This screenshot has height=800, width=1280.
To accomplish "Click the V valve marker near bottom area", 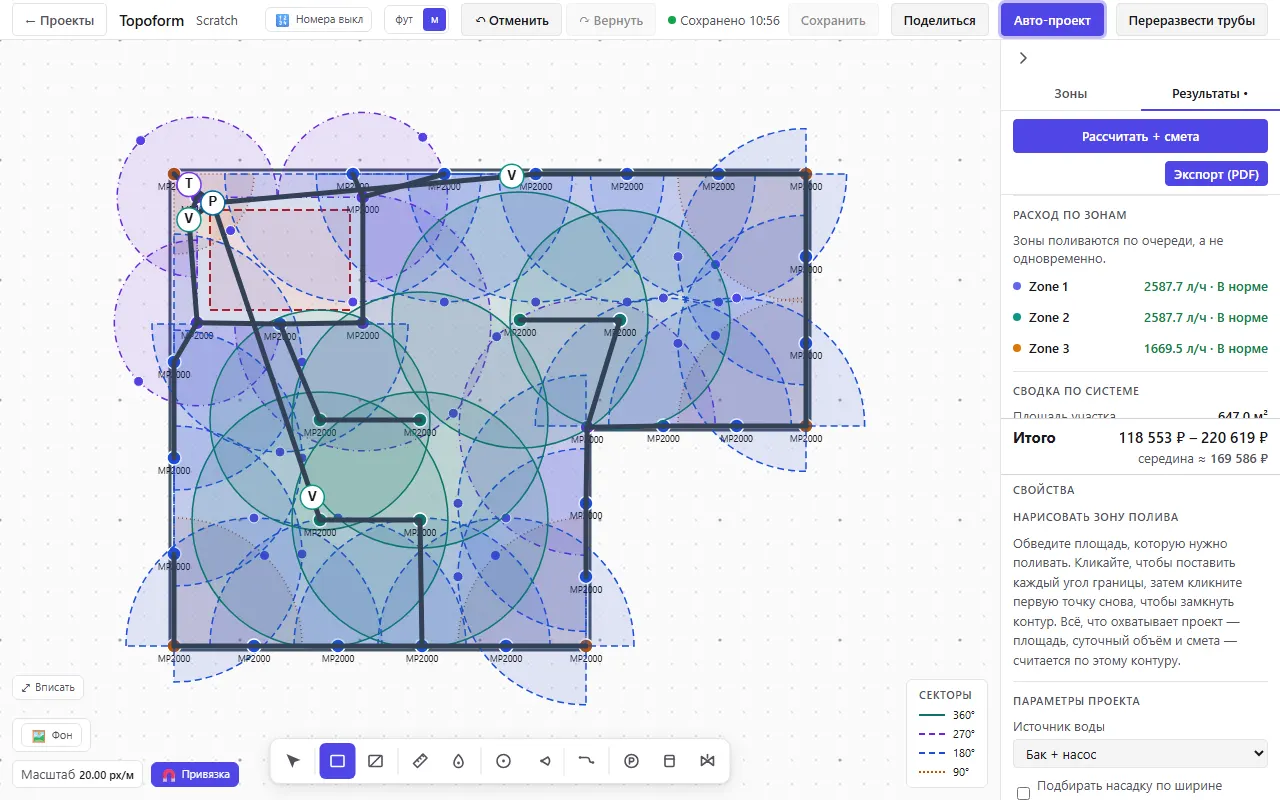I will 312,497.
